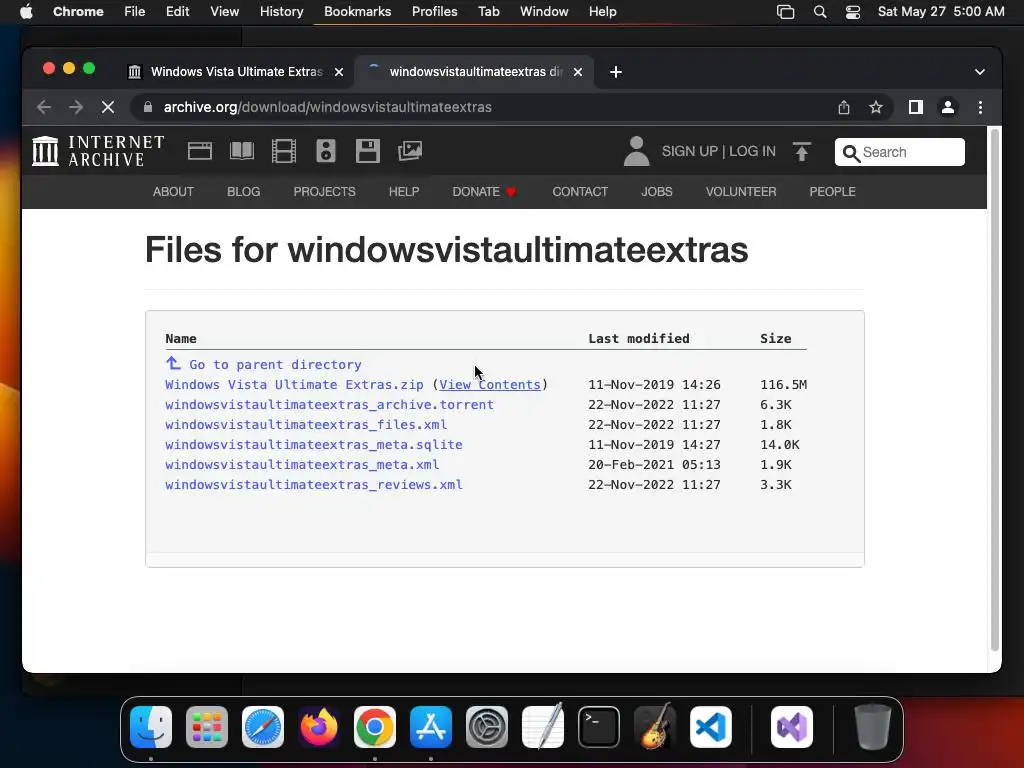Open windowsvistaultimateextras_reviews.xml
The image size is (1024, 768).
pos(313,485)
